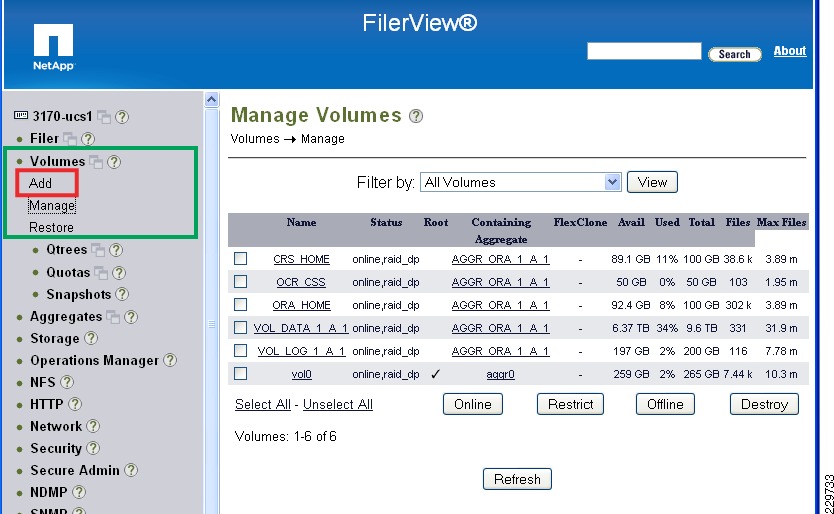Click the View filter button

click(x=652, y=182)
